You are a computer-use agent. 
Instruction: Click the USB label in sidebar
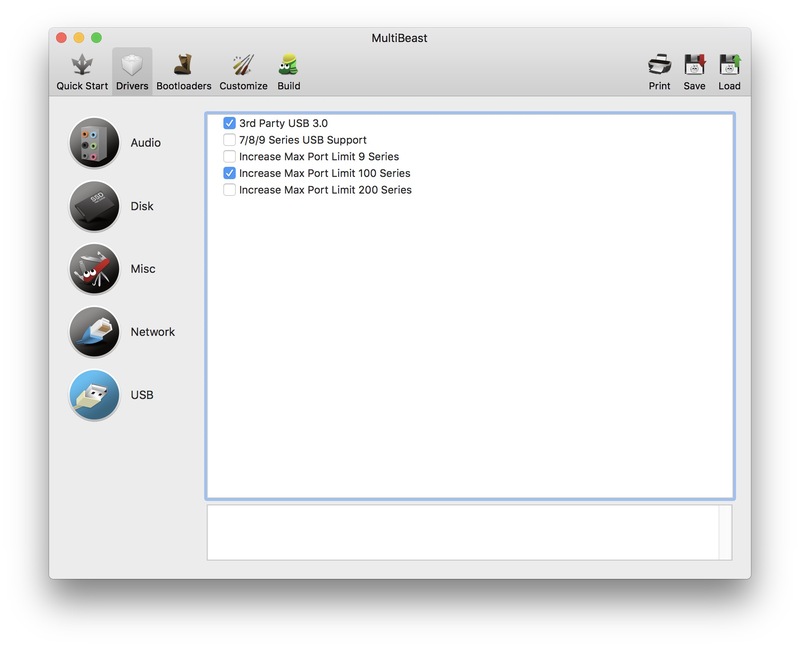(x=142, y=395)
